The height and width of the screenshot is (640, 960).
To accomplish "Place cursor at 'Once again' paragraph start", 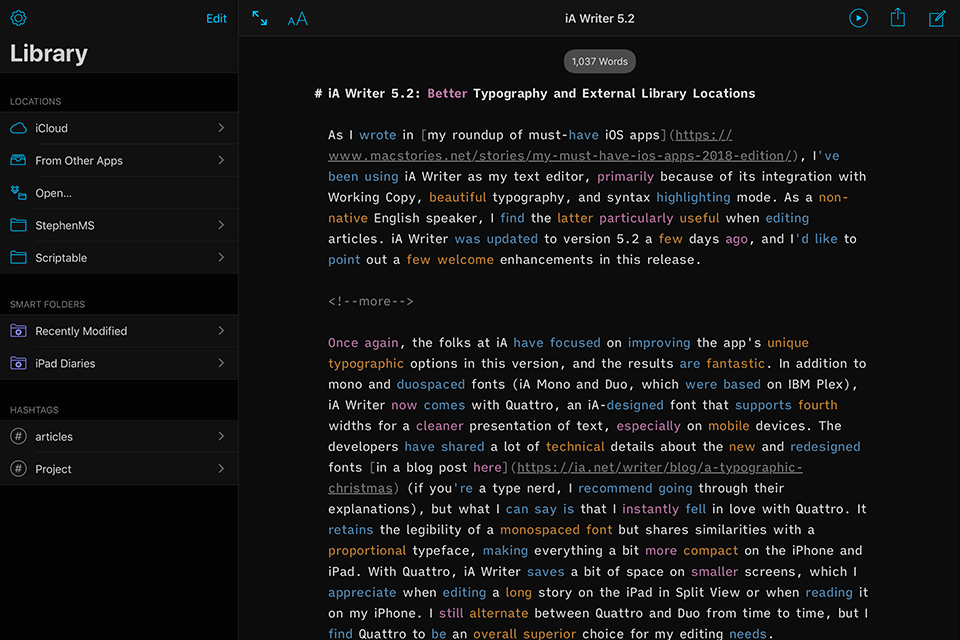I will click(329, 342).
